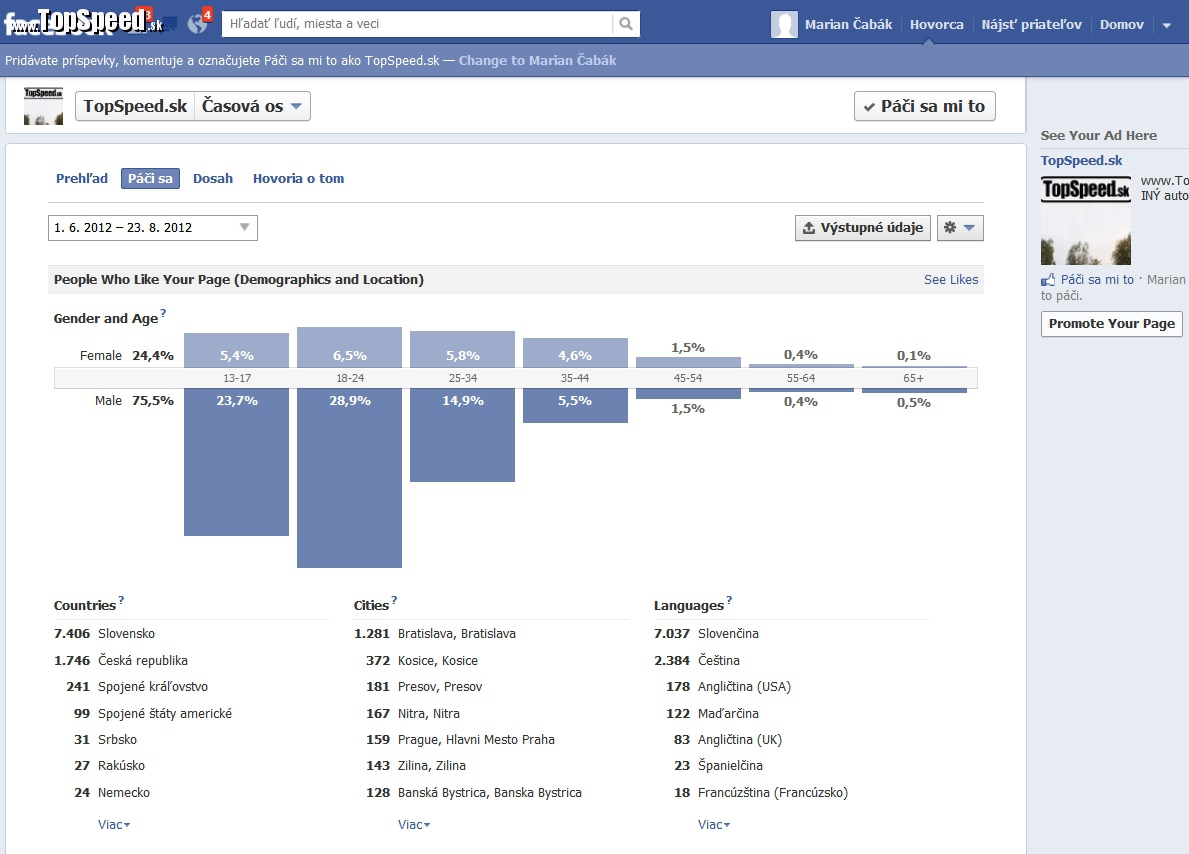
Task: Open the account menu arrow in top bar
Action: click(x=1167, y=25)
